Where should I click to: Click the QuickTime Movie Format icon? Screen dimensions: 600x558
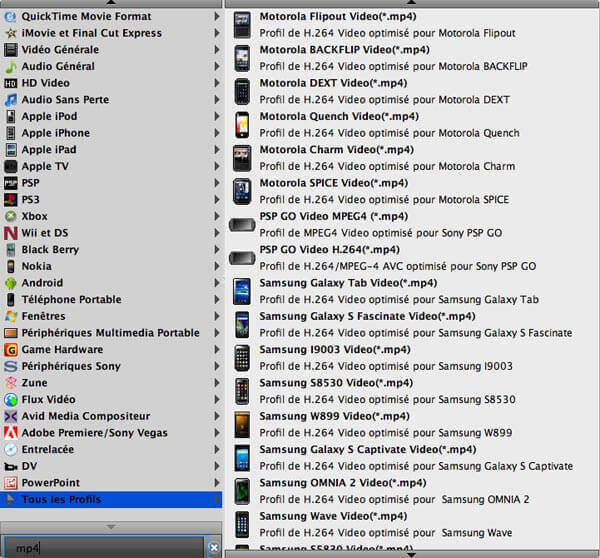pyautogui.click(x=11, y=16)
